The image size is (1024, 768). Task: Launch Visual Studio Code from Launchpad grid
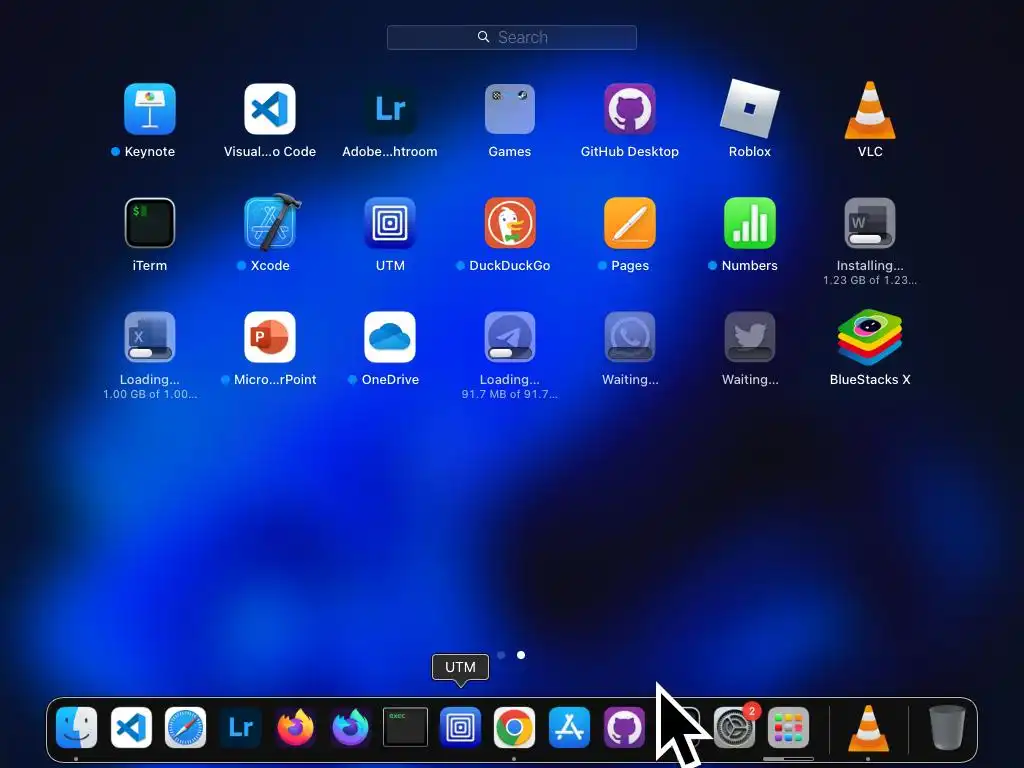[270, 109]
